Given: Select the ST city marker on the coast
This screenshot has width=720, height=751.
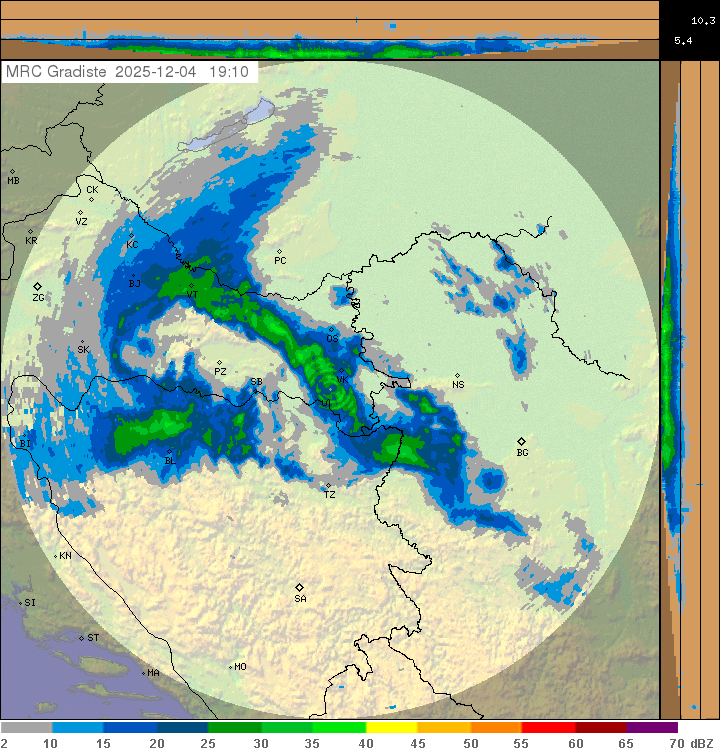Looking at the screenshot, I should pyautogui.click(x=82, y=637).
